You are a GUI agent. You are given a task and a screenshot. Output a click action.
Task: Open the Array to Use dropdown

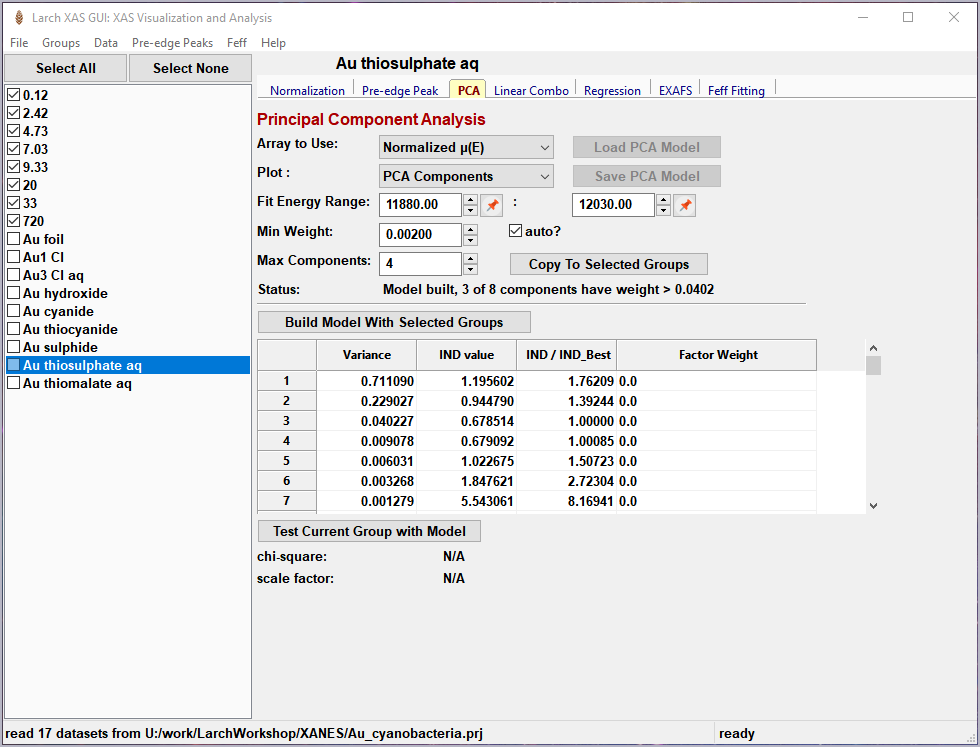[466, 147]
